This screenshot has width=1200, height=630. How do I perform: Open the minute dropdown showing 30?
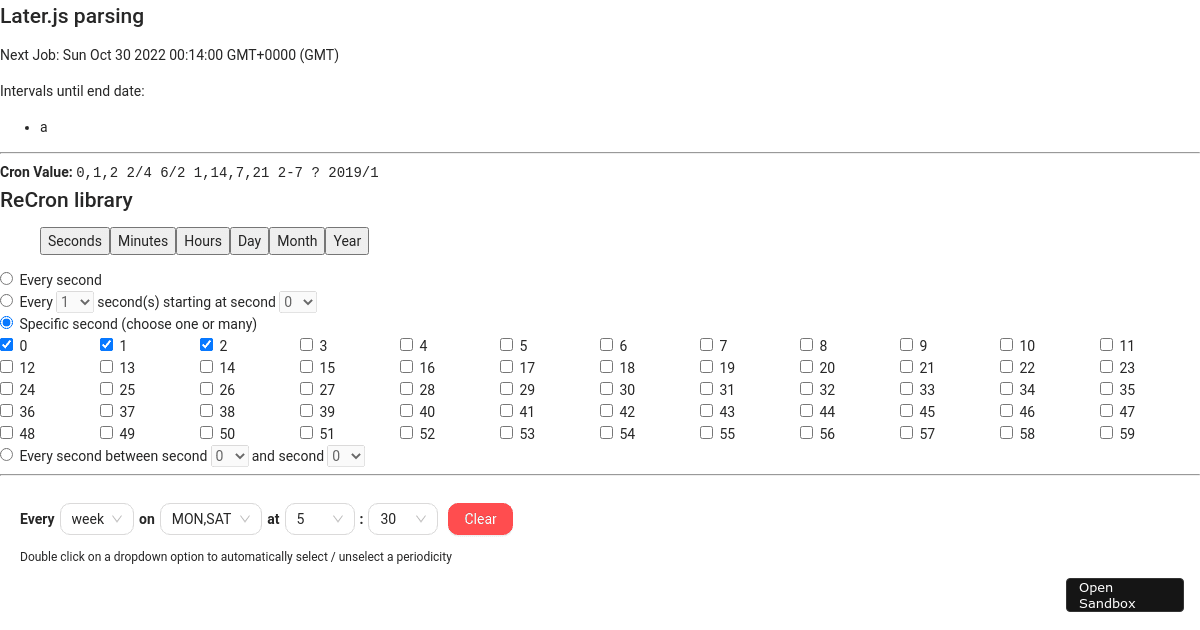(x=403, y=518)
